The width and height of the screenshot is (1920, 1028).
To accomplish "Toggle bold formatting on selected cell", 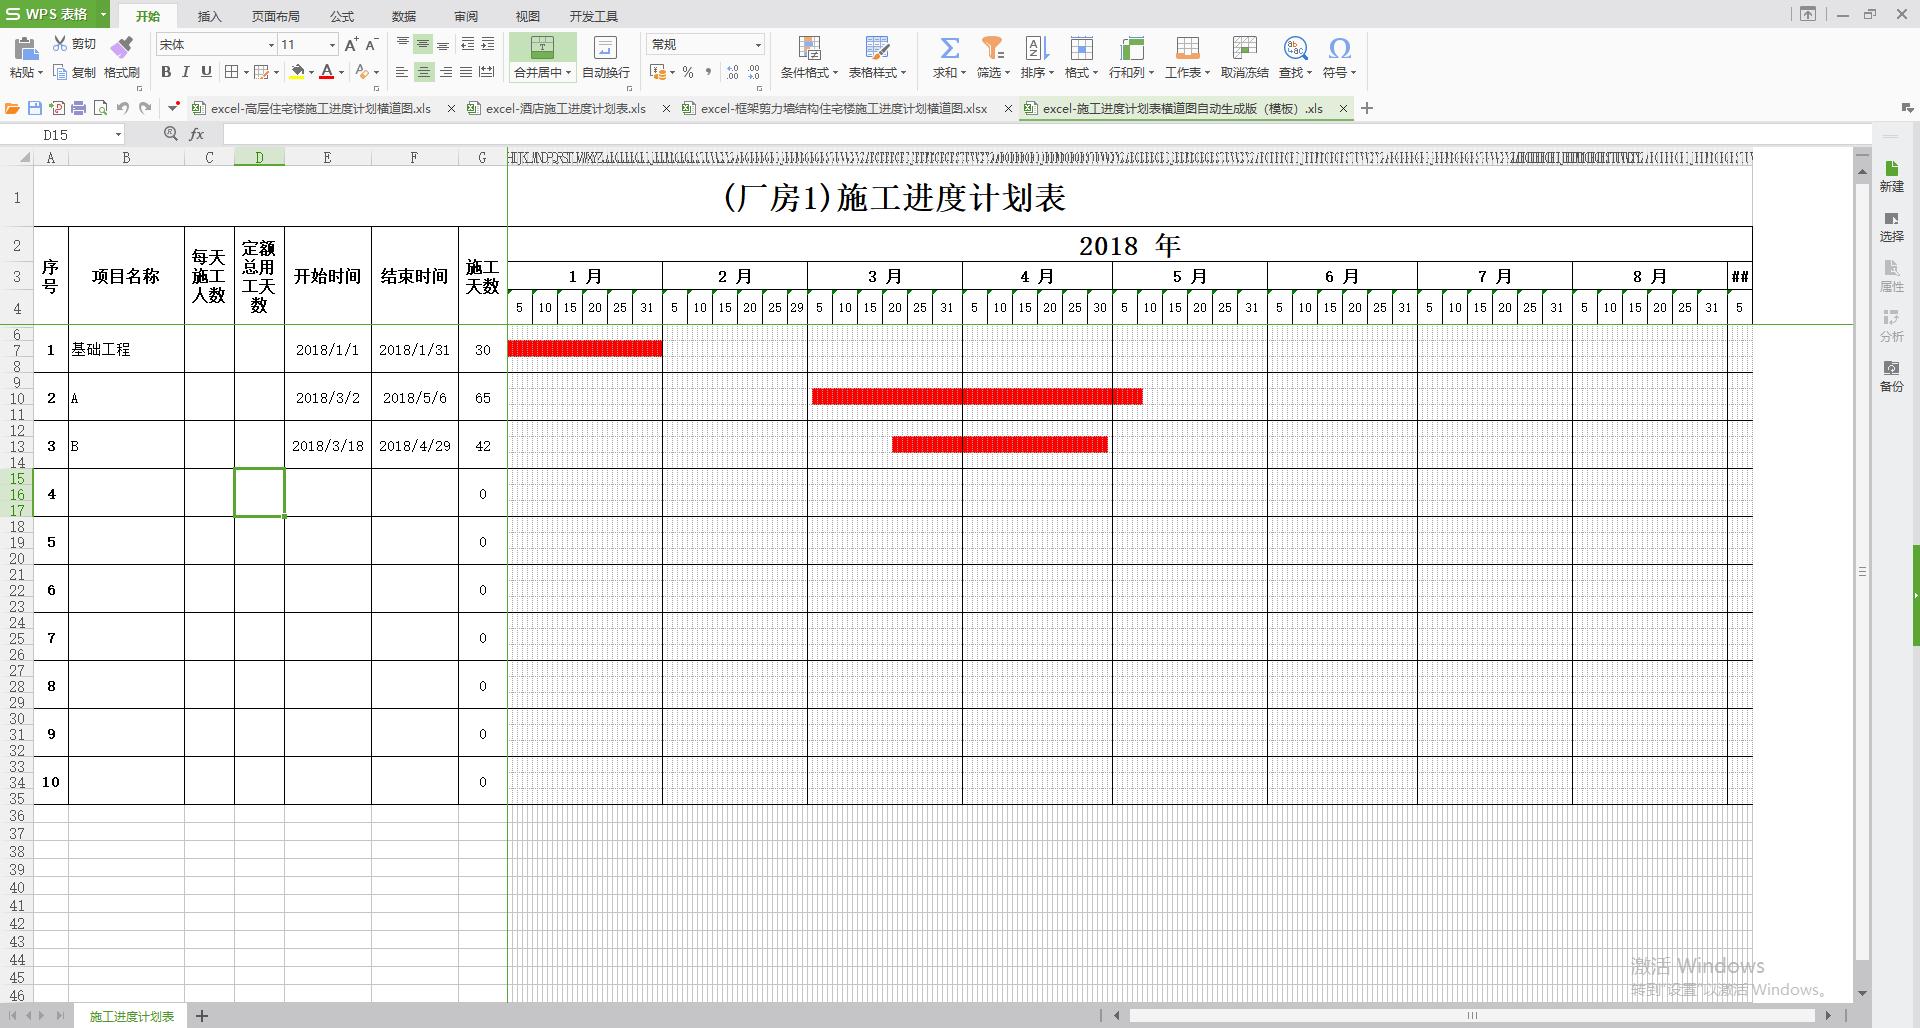I will pos(165,72).
